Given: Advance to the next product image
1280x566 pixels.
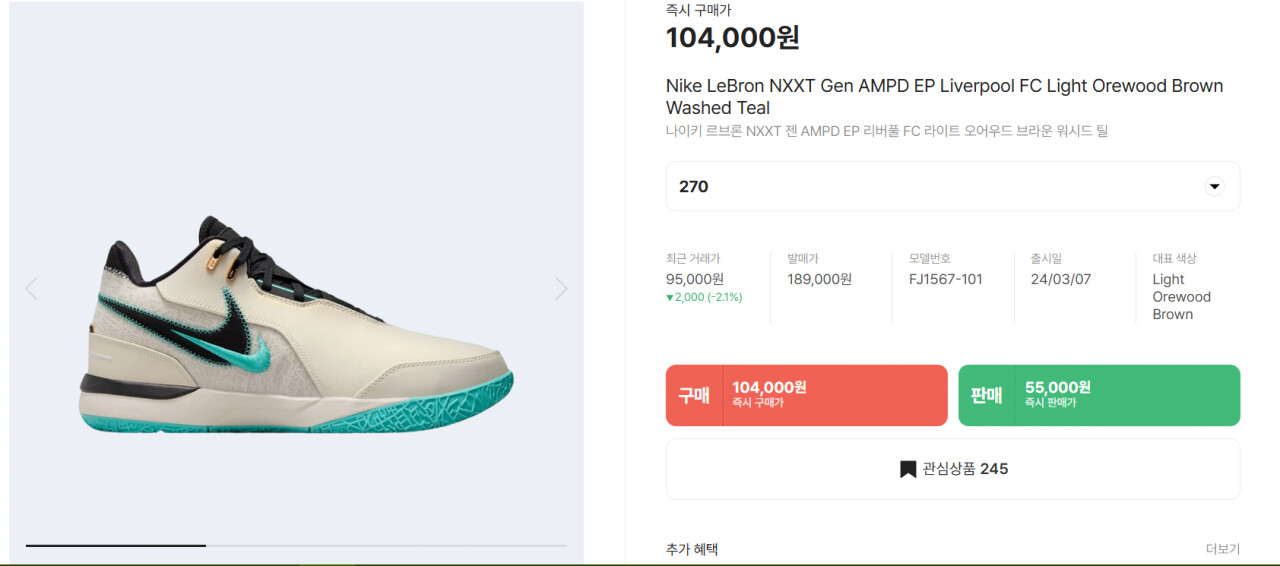Looking at the screenshot, I should (561, 289).
